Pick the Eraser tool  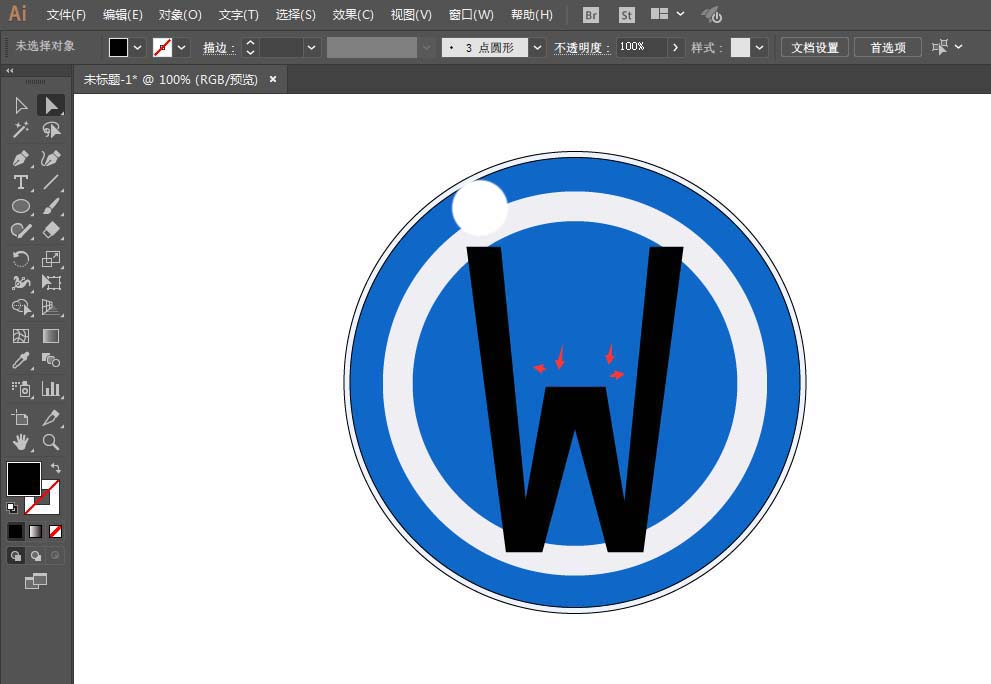[50, 230]
